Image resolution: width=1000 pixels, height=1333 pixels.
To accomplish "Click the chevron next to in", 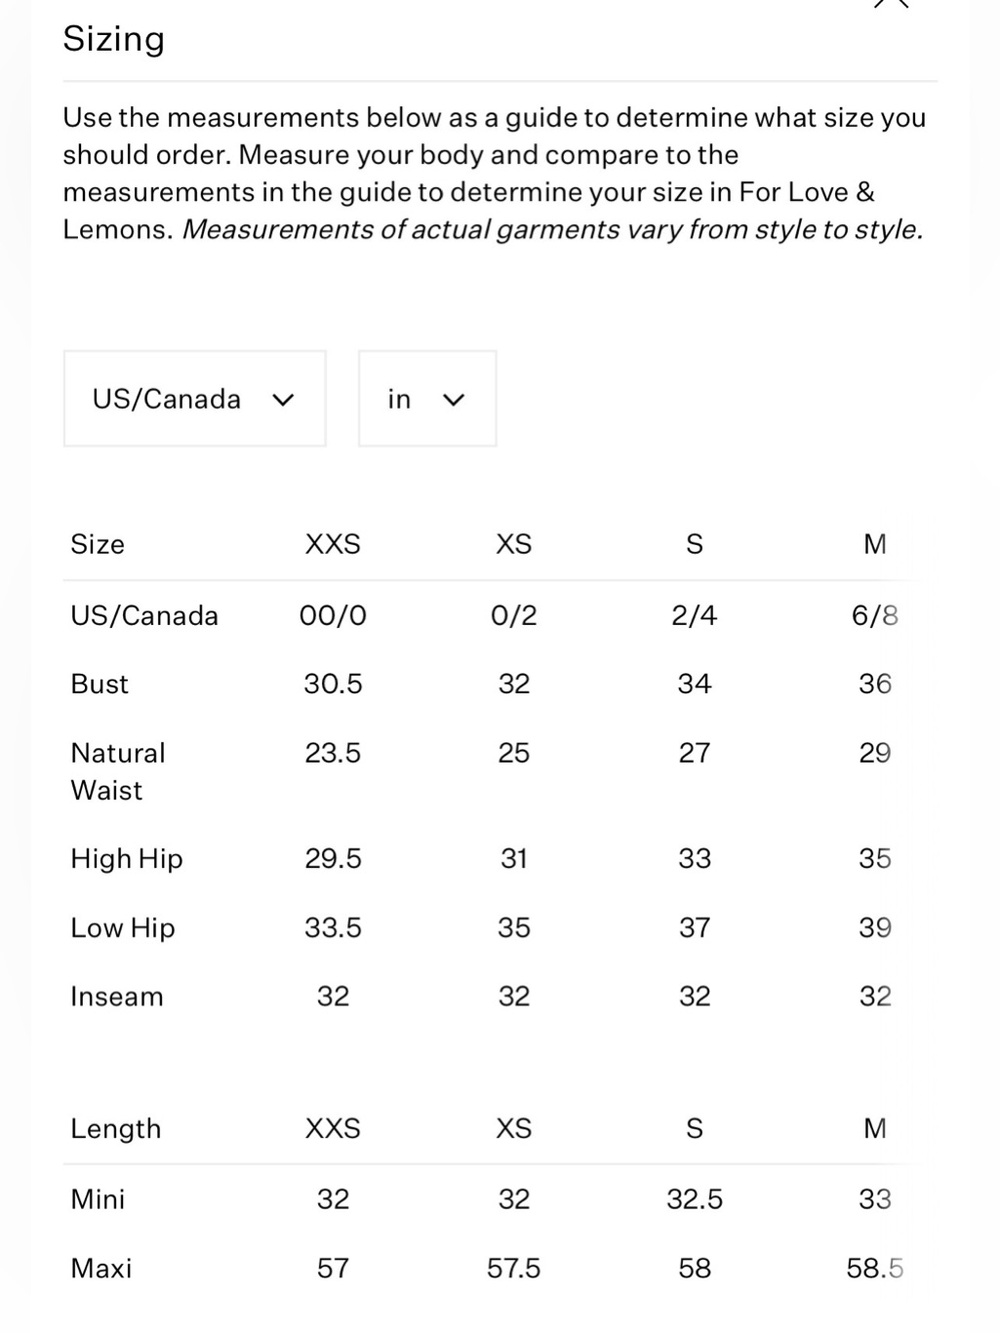I will pos(454,400).
